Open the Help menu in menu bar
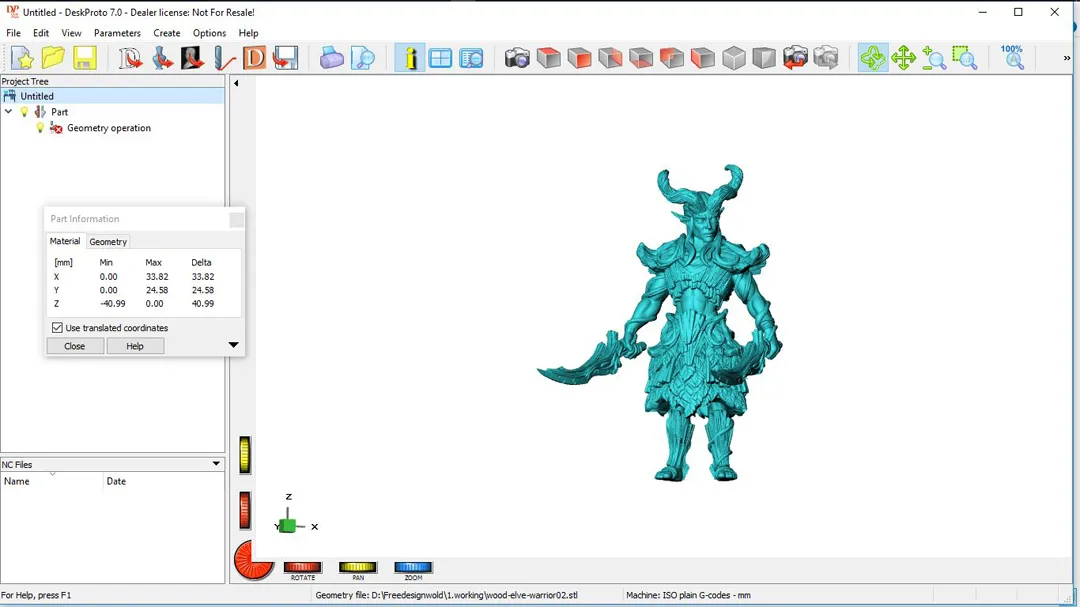The height and width of the screenshot is (607, 1080). [248, 33]
